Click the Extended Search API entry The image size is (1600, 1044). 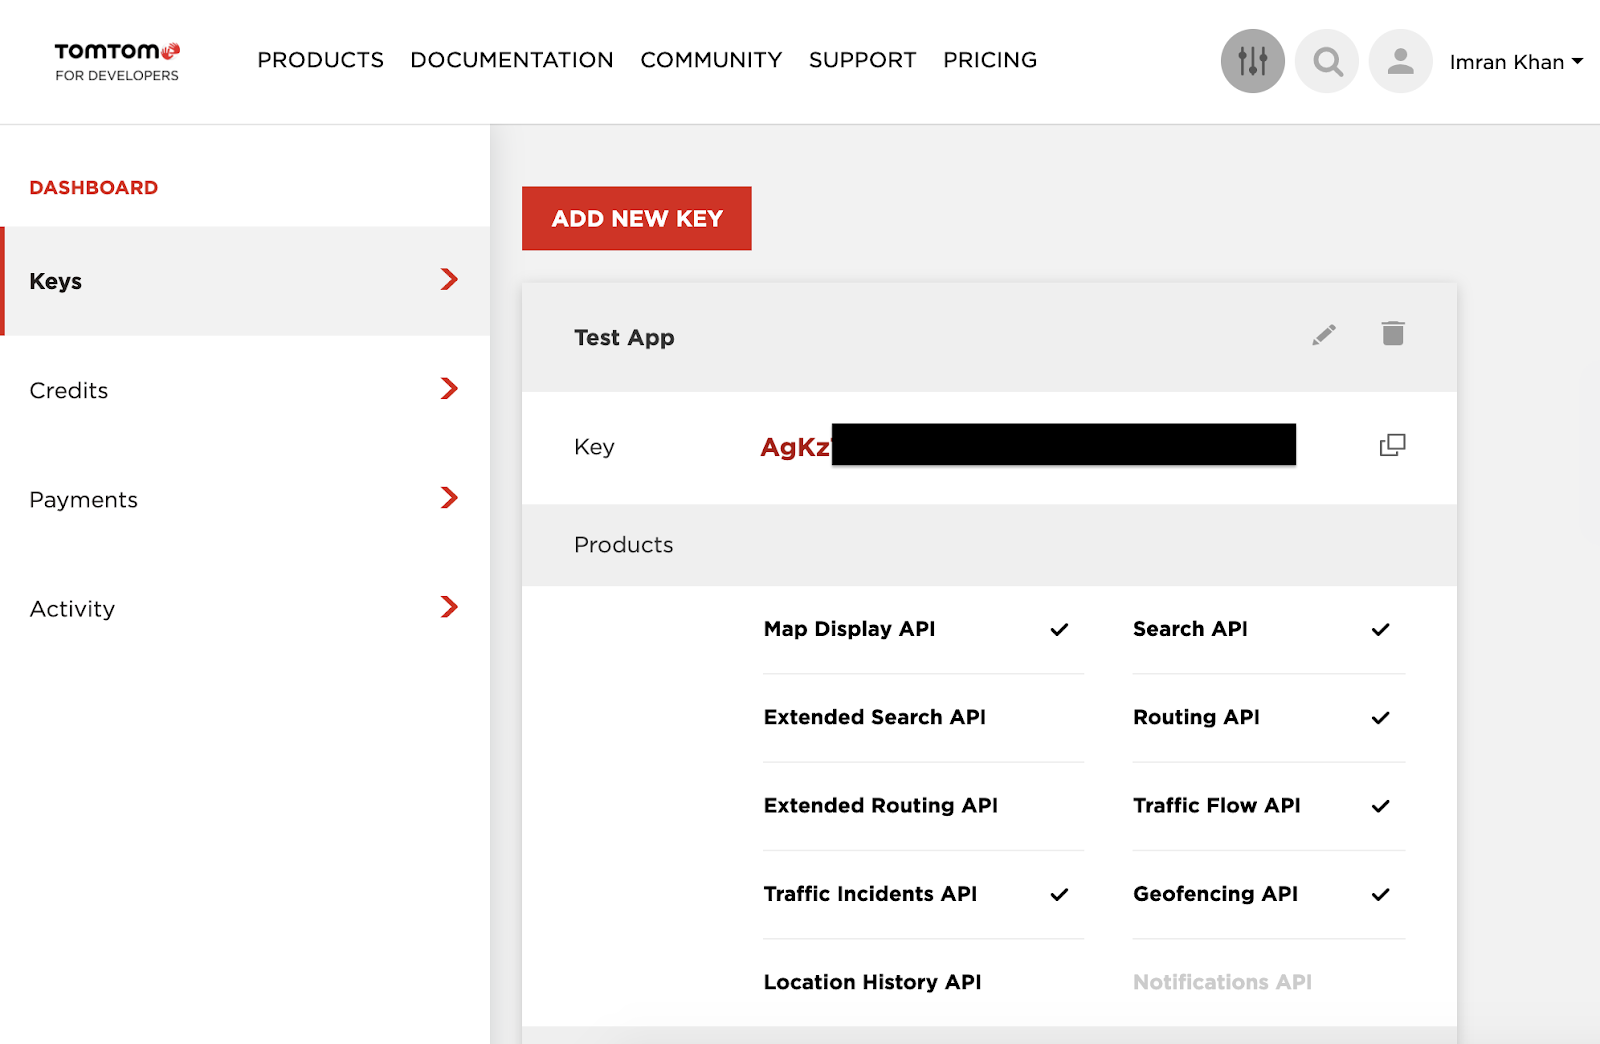coord(875,717)
